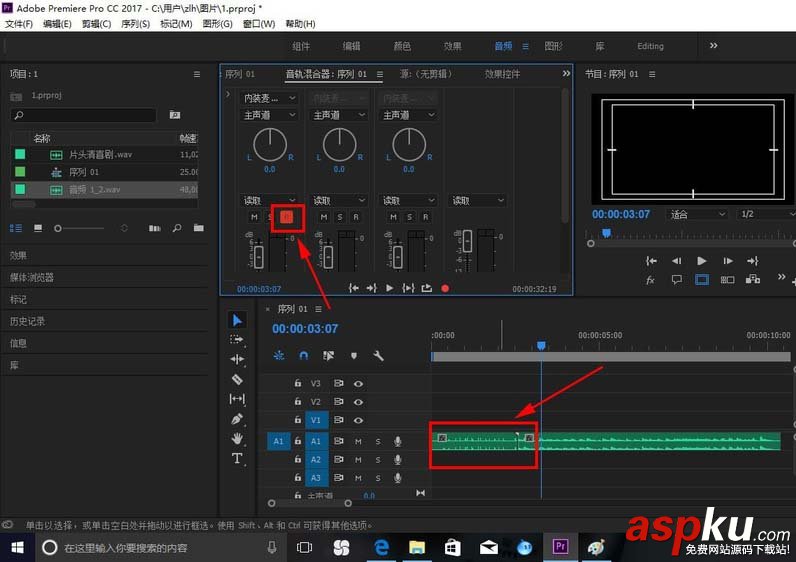Screen dimensions: 796x562
Task: Solo timeline track A2 with S button
Action: tap(378, 460)
